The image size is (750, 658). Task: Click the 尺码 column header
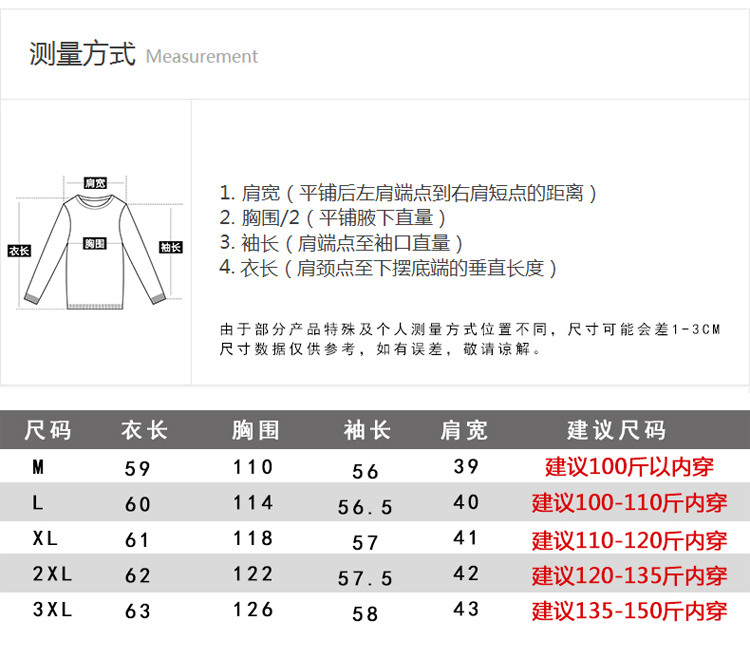coord(48,431)
